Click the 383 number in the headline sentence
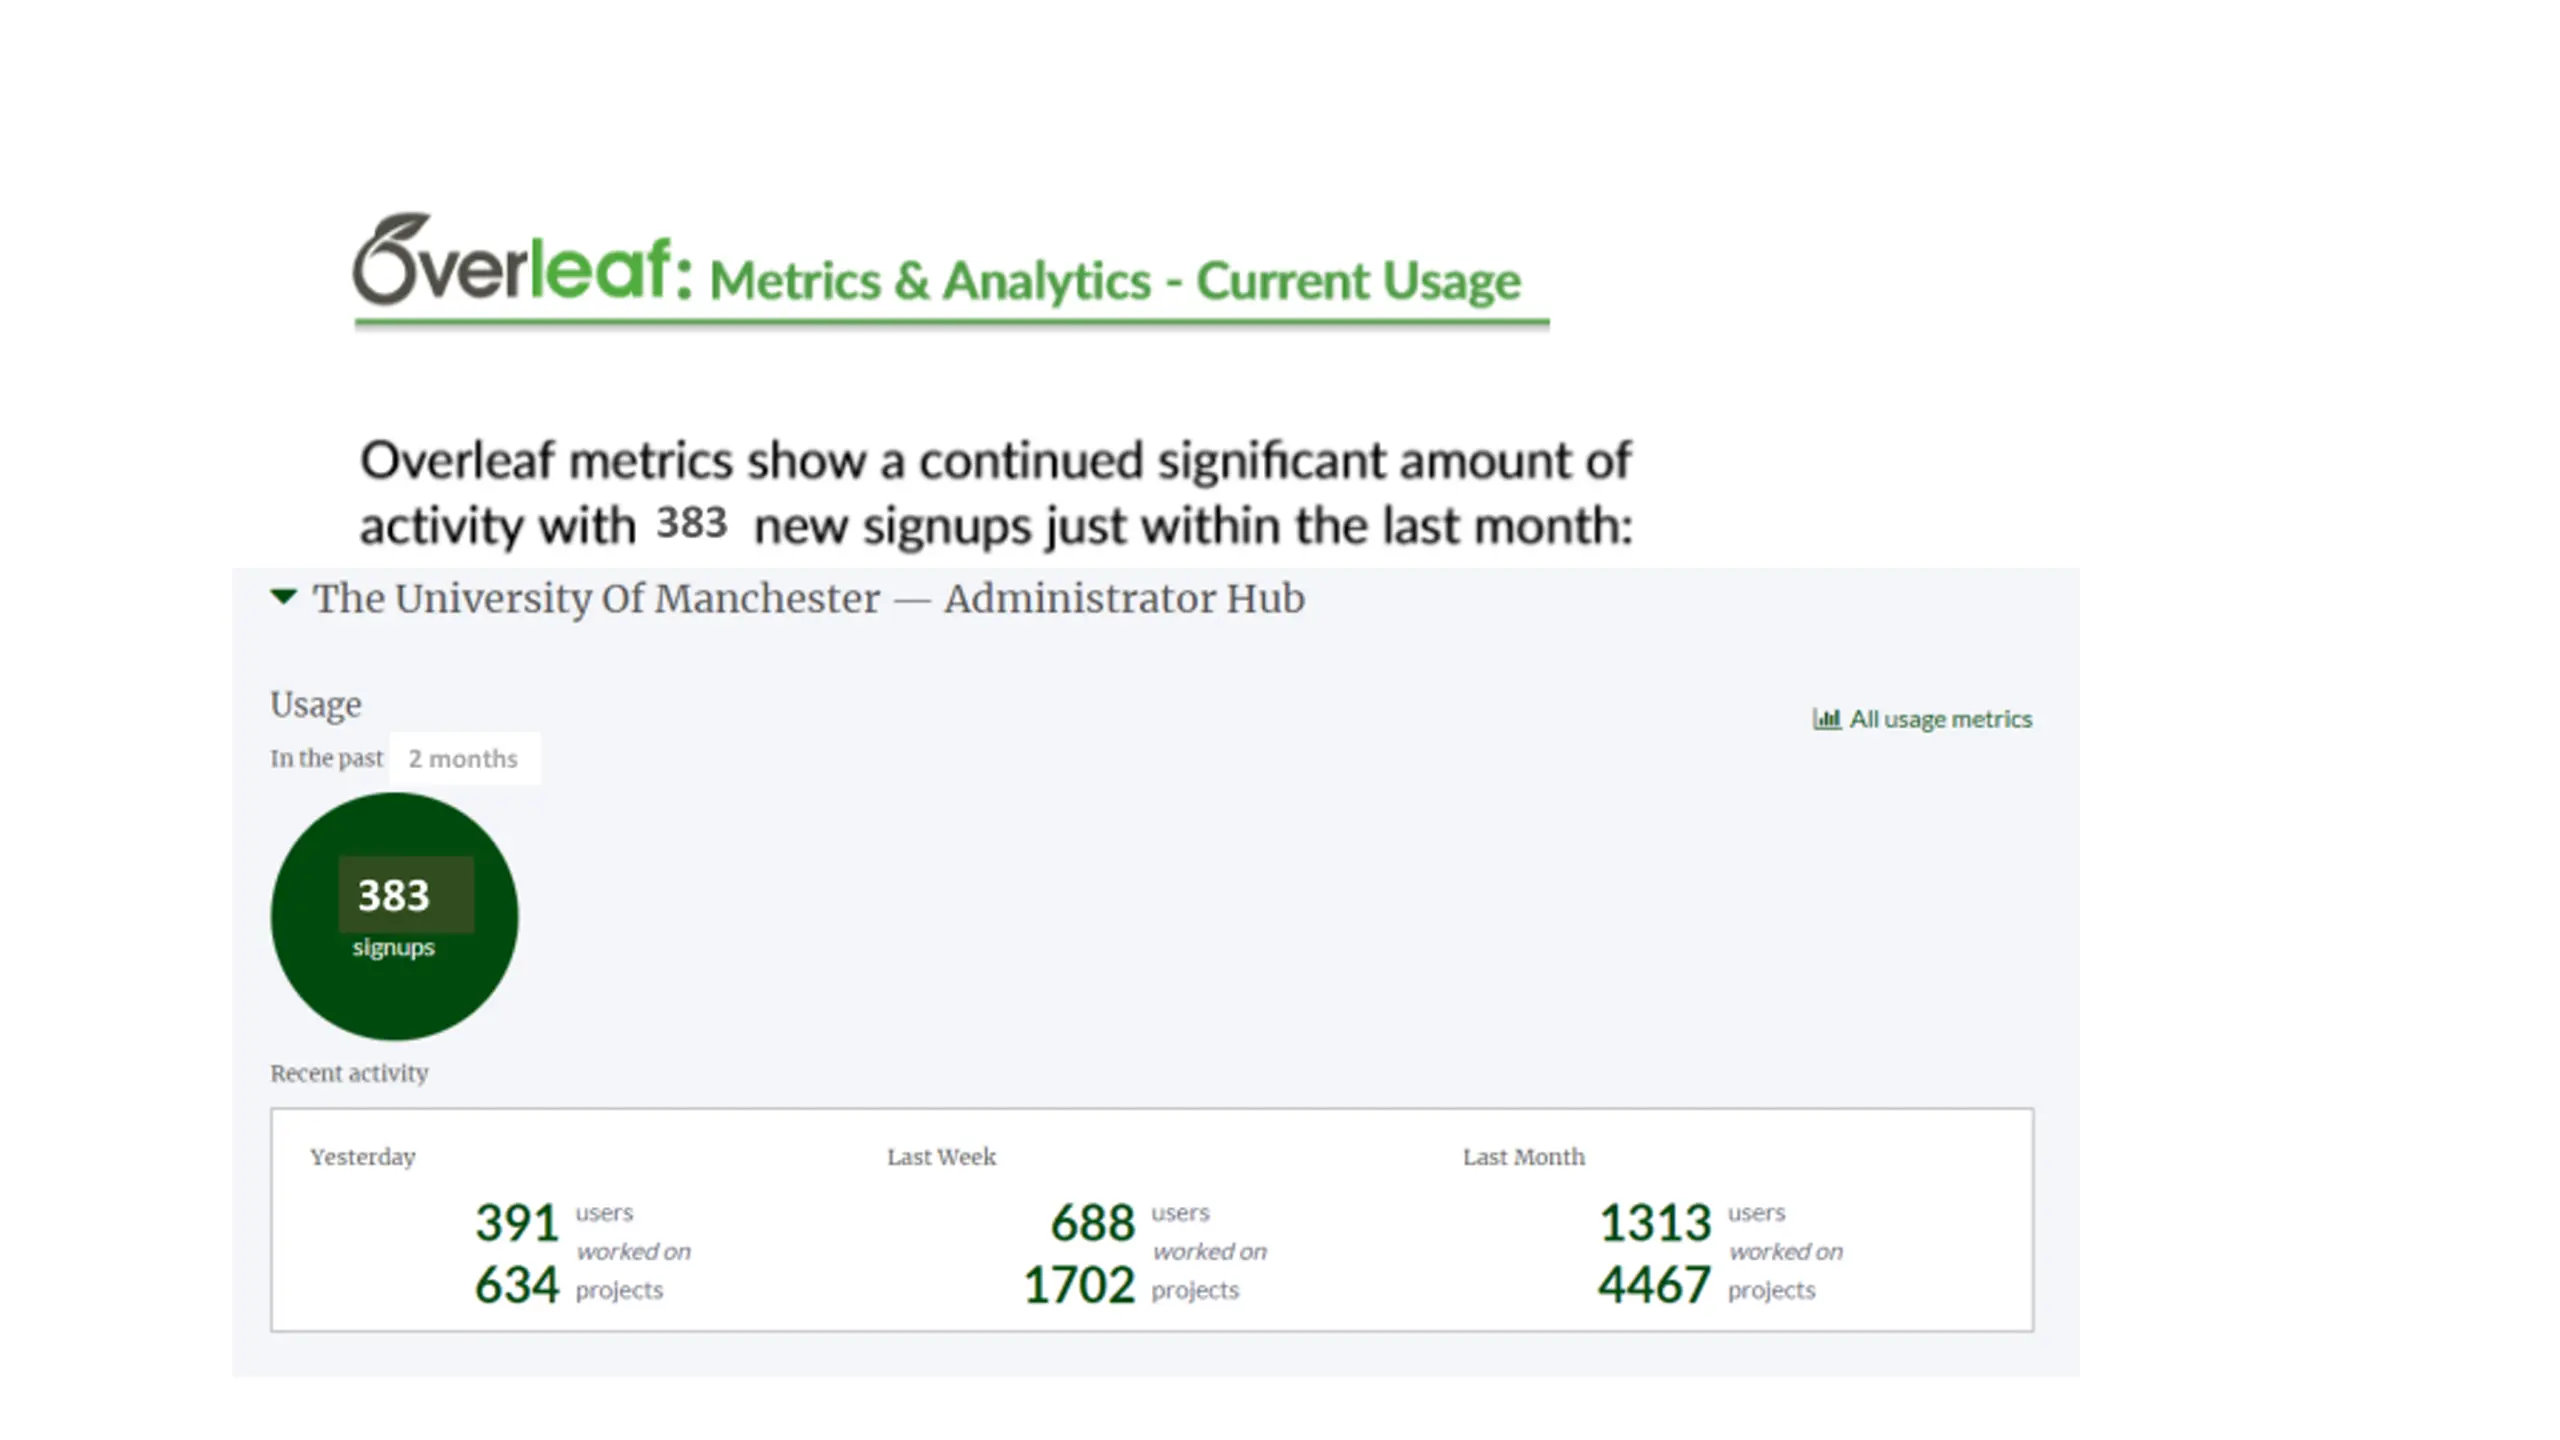The width and height of the screenshot is (2560, 1440). click(x=691, y=523)
